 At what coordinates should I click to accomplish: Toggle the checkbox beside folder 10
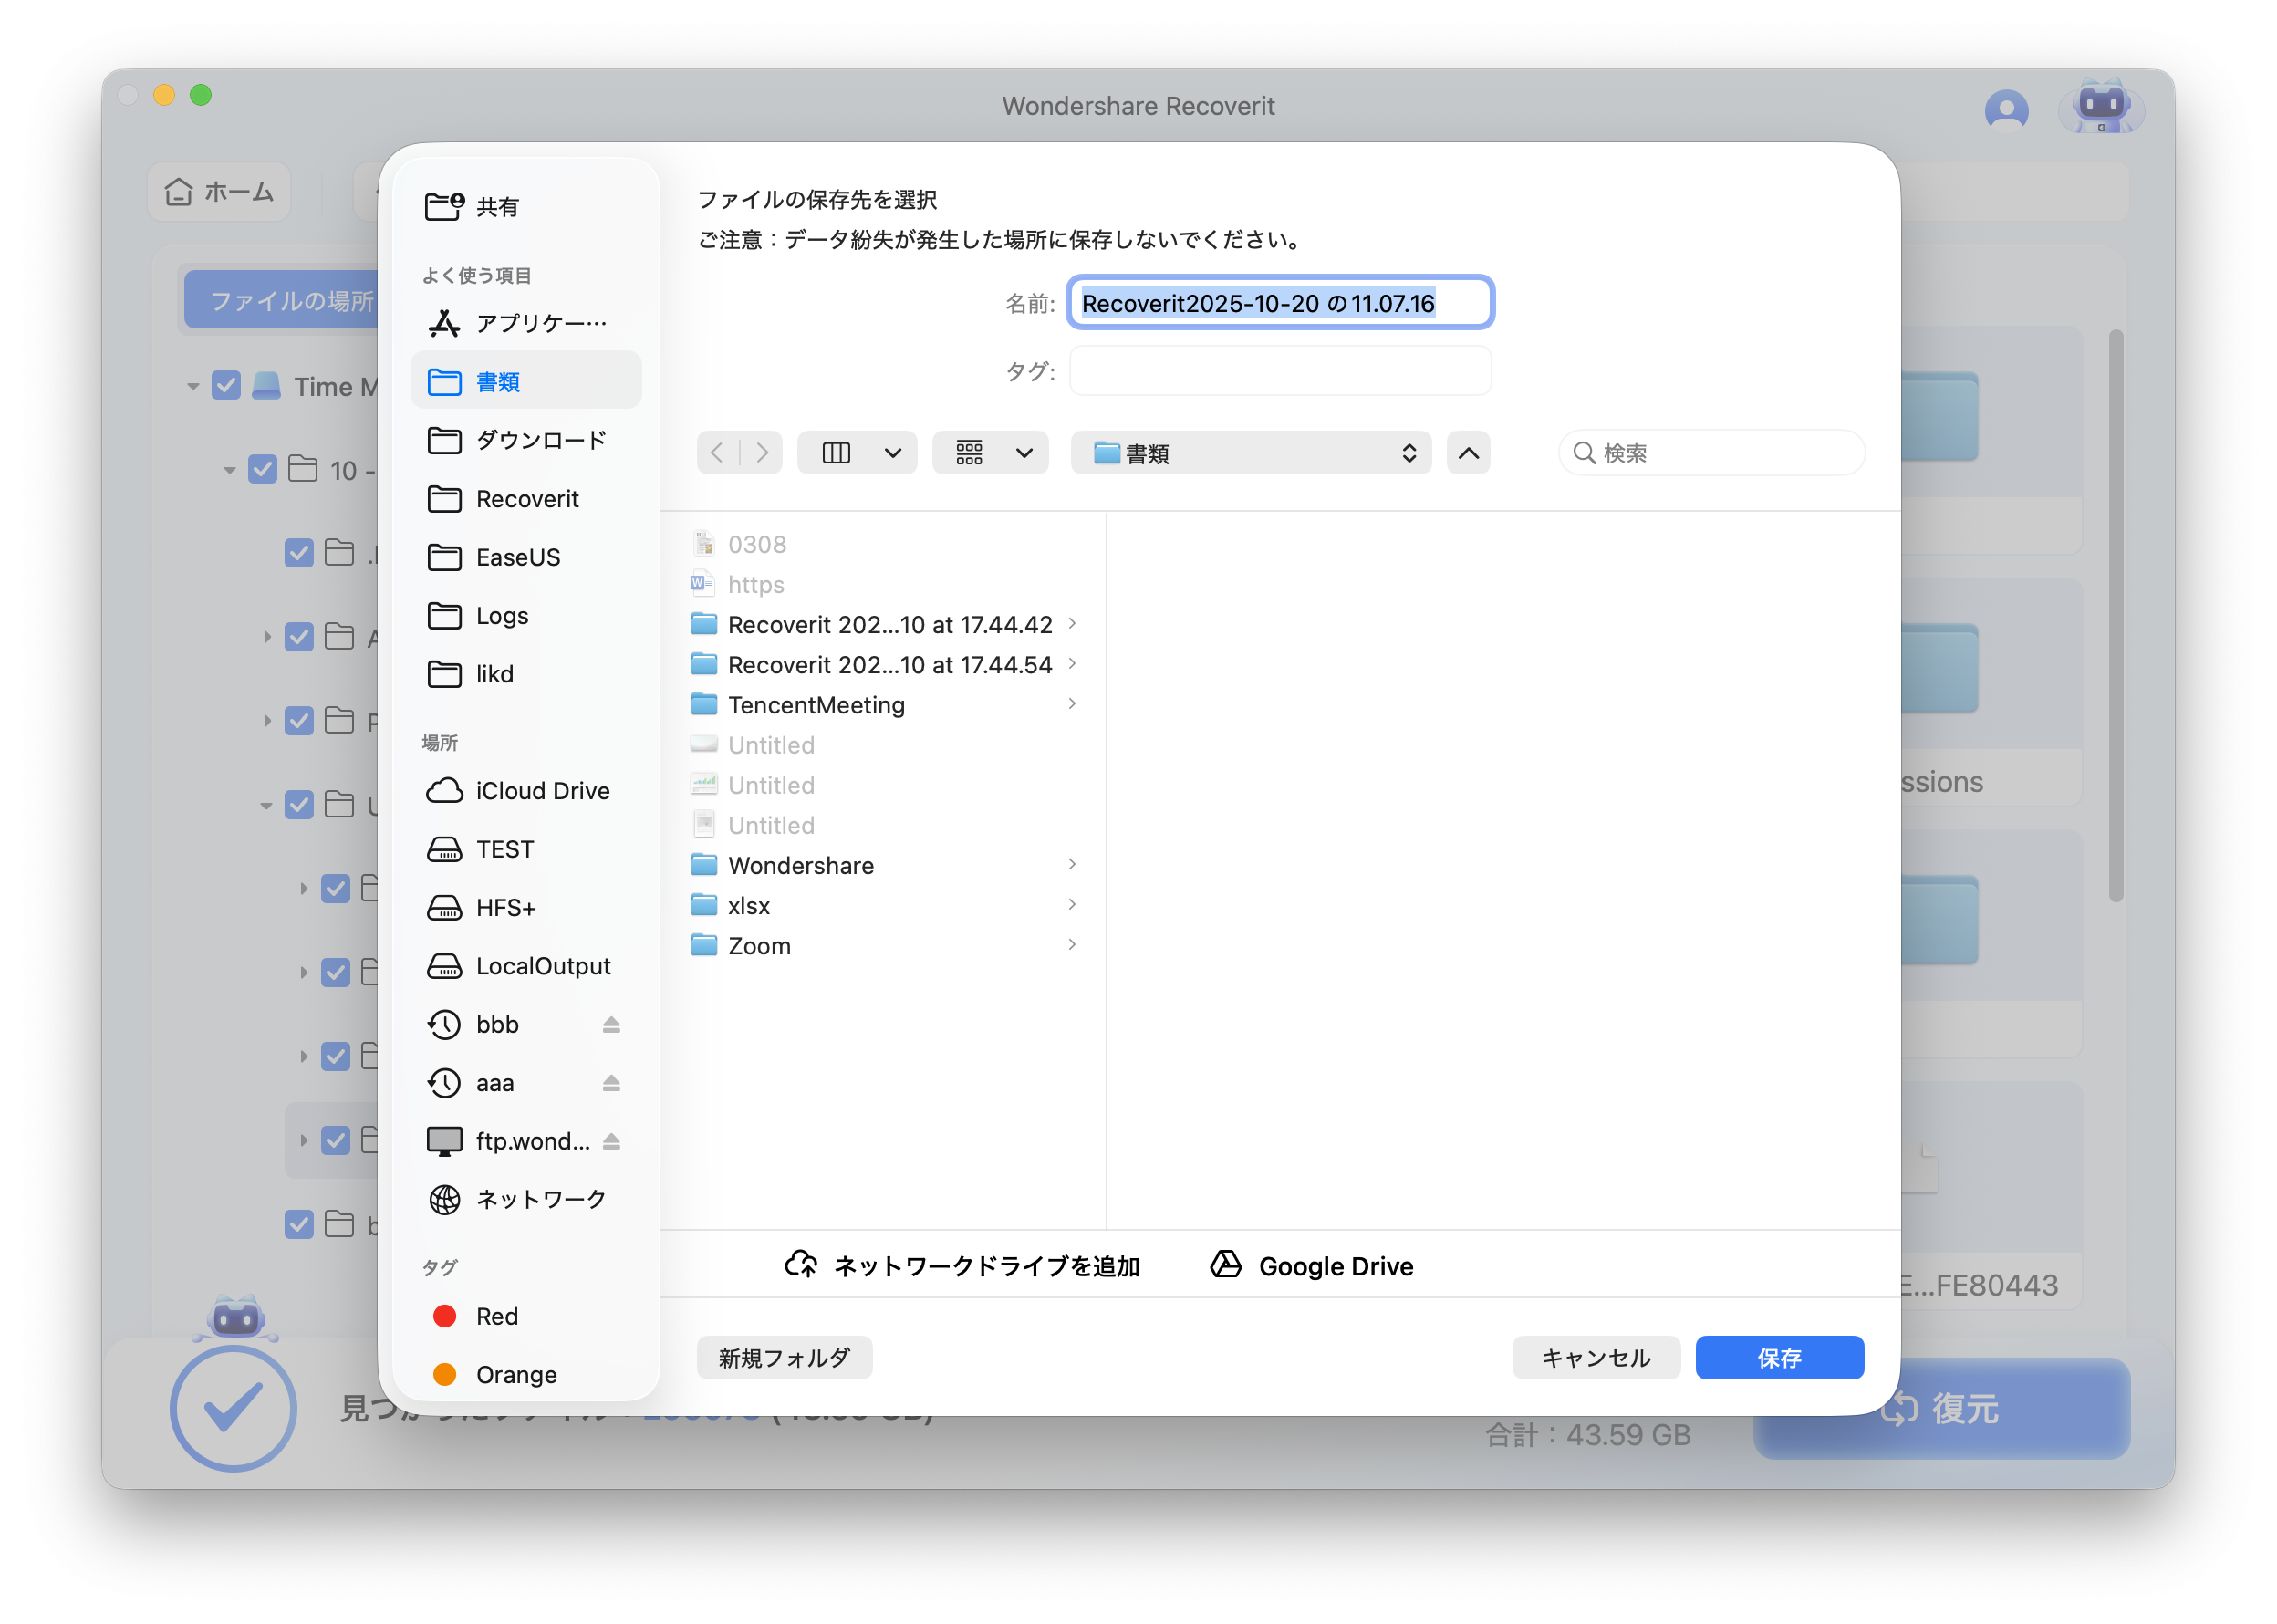tap(262, 469)
